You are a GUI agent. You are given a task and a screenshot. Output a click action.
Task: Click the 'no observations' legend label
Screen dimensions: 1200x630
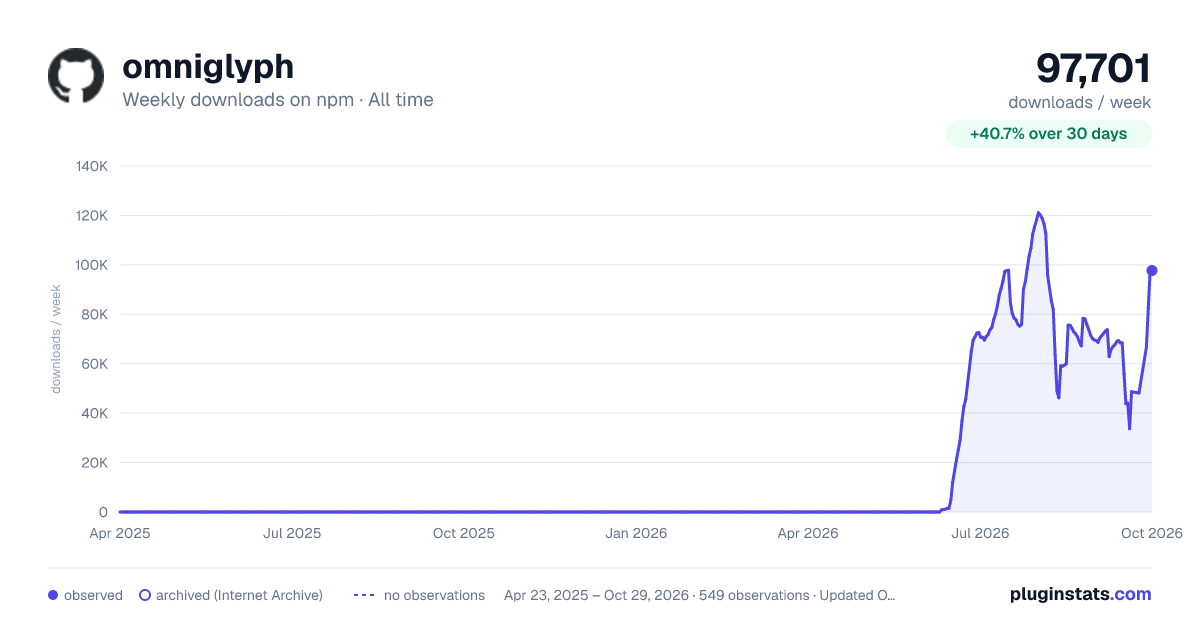pos(435,595)
